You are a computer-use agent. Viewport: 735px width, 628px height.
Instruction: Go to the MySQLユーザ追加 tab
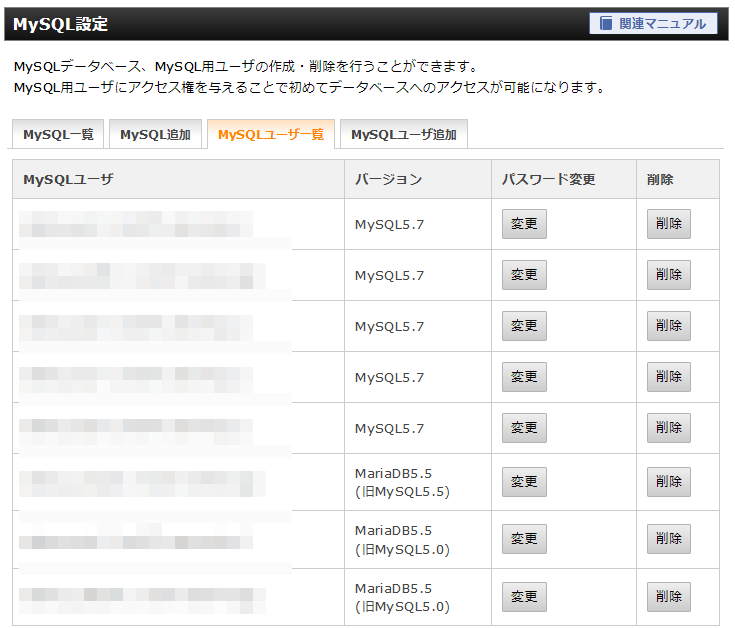pyautogui.click(x=404, y=135)
